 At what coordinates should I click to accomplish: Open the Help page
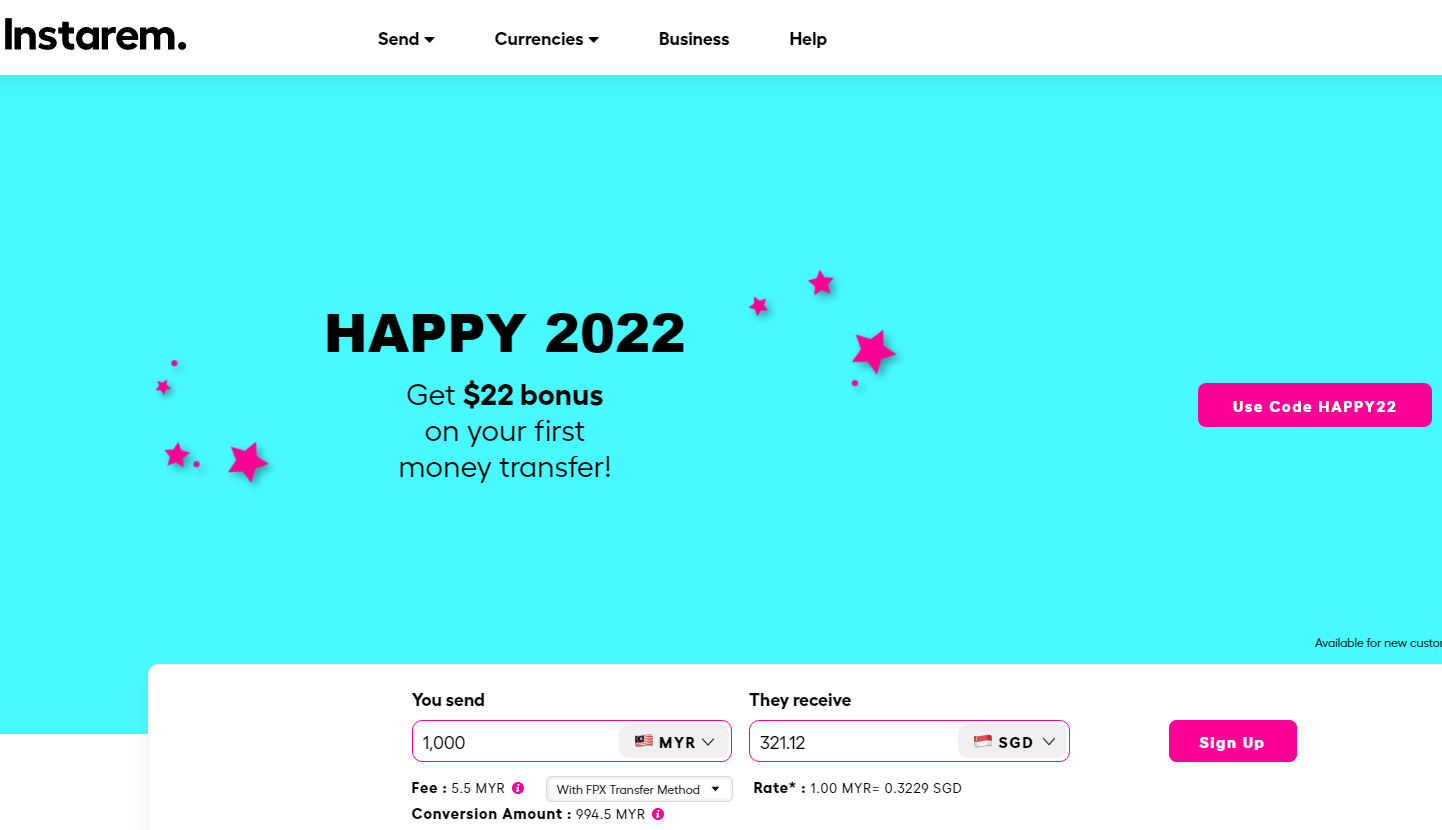pyautogui.click(x=808, y=39)
